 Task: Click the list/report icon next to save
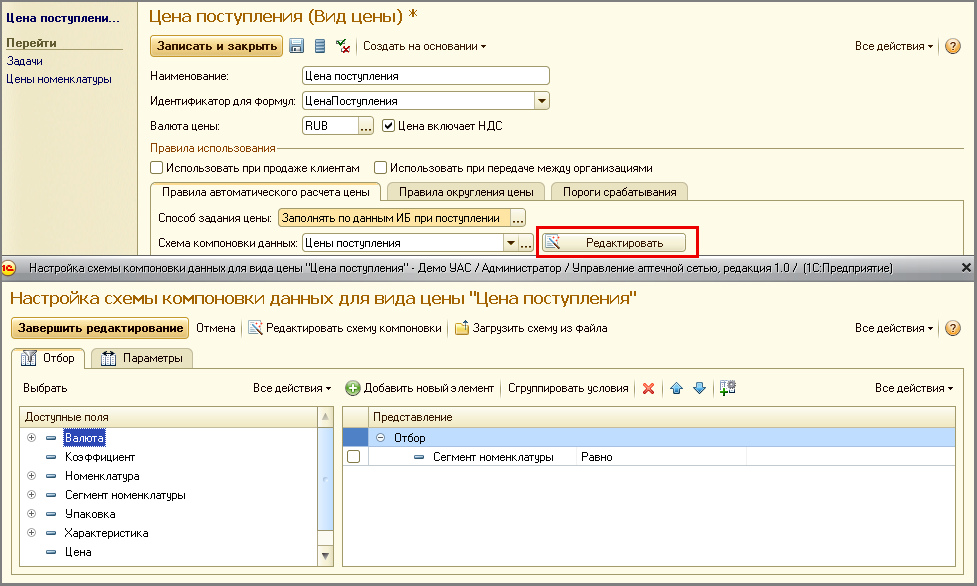(320, 46)
